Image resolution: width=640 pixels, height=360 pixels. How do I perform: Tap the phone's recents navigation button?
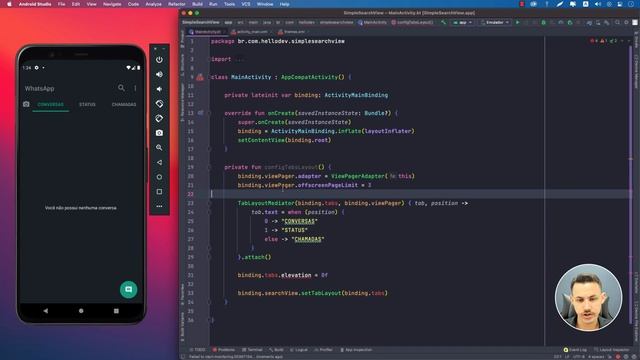pyautogui.click(x=116, y=311)
